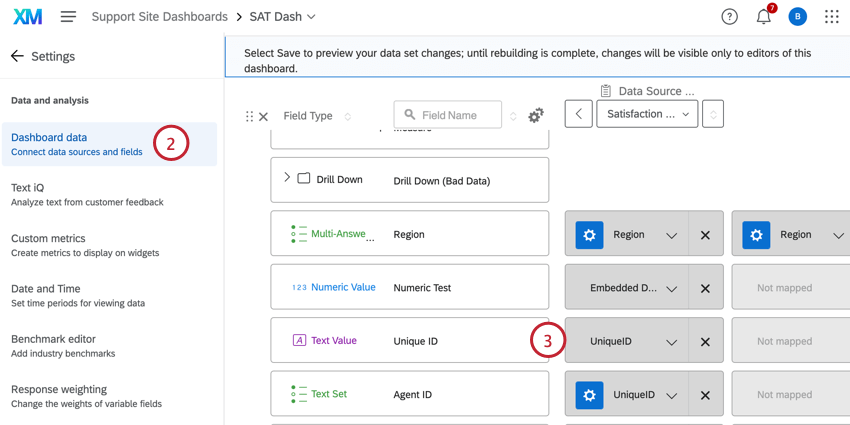The width and height of the screenshot is (850, 425).
Task: Click the field settings gear icon
Action: pyautogui.click(x=536, y=116)
